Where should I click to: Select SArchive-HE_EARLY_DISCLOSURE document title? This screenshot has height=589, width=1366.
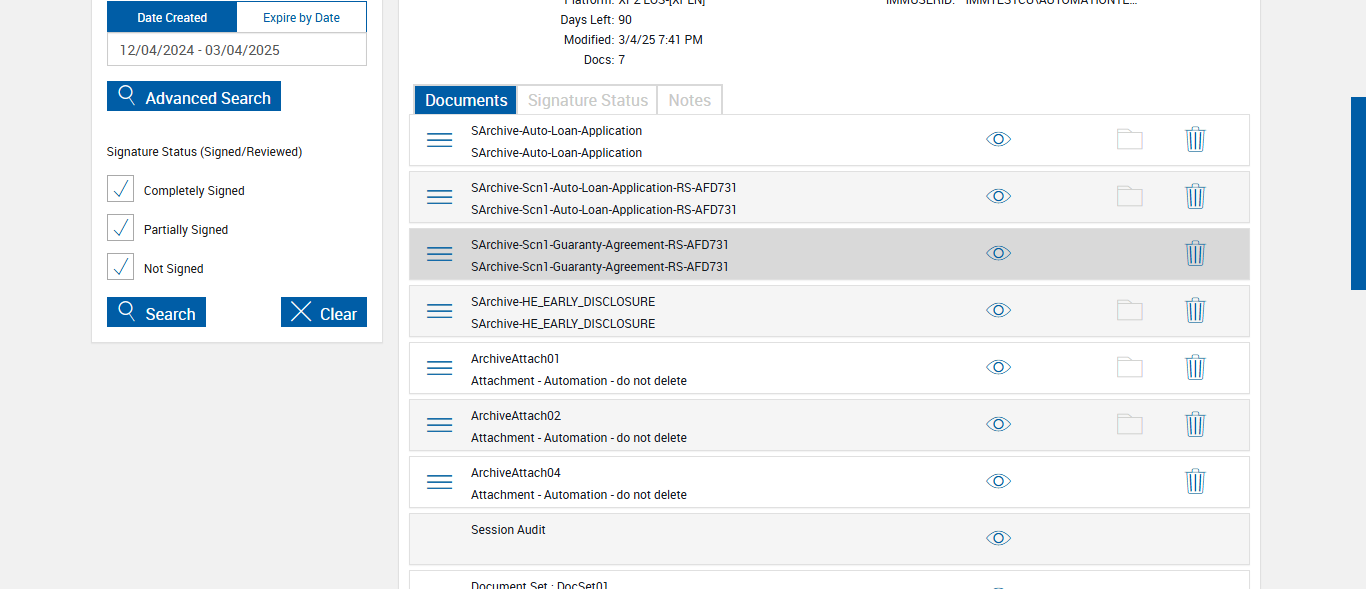[563, 302]
